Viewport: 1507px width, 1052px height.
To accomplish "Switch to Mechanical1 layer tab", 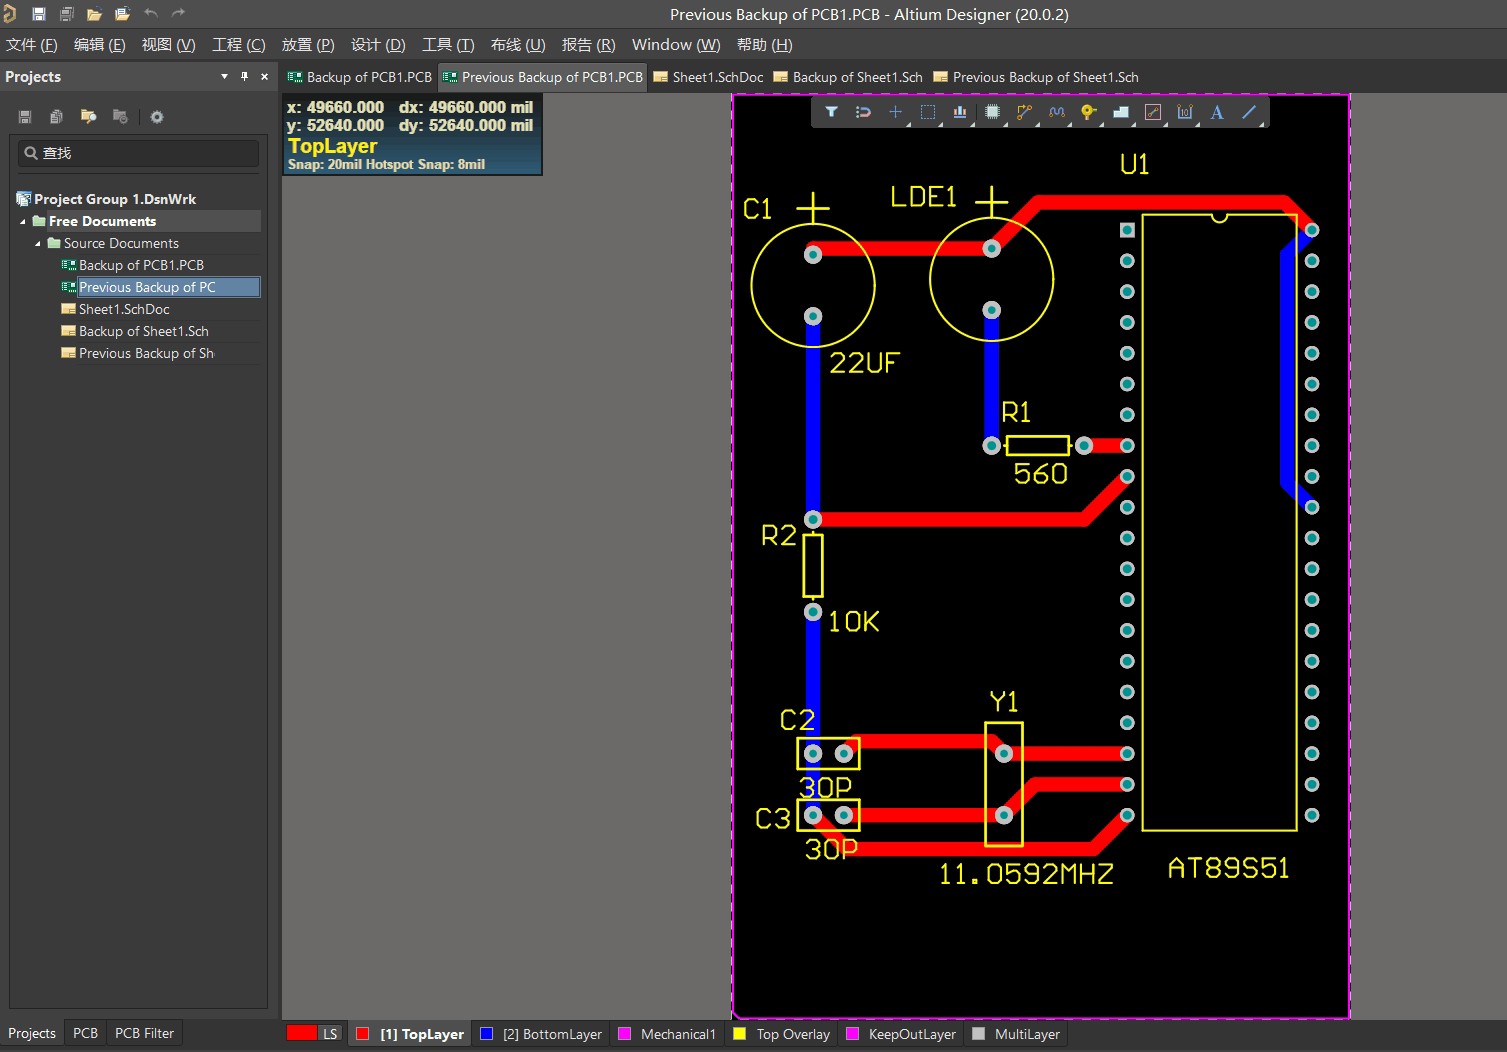I will (x=667, y=1034).
